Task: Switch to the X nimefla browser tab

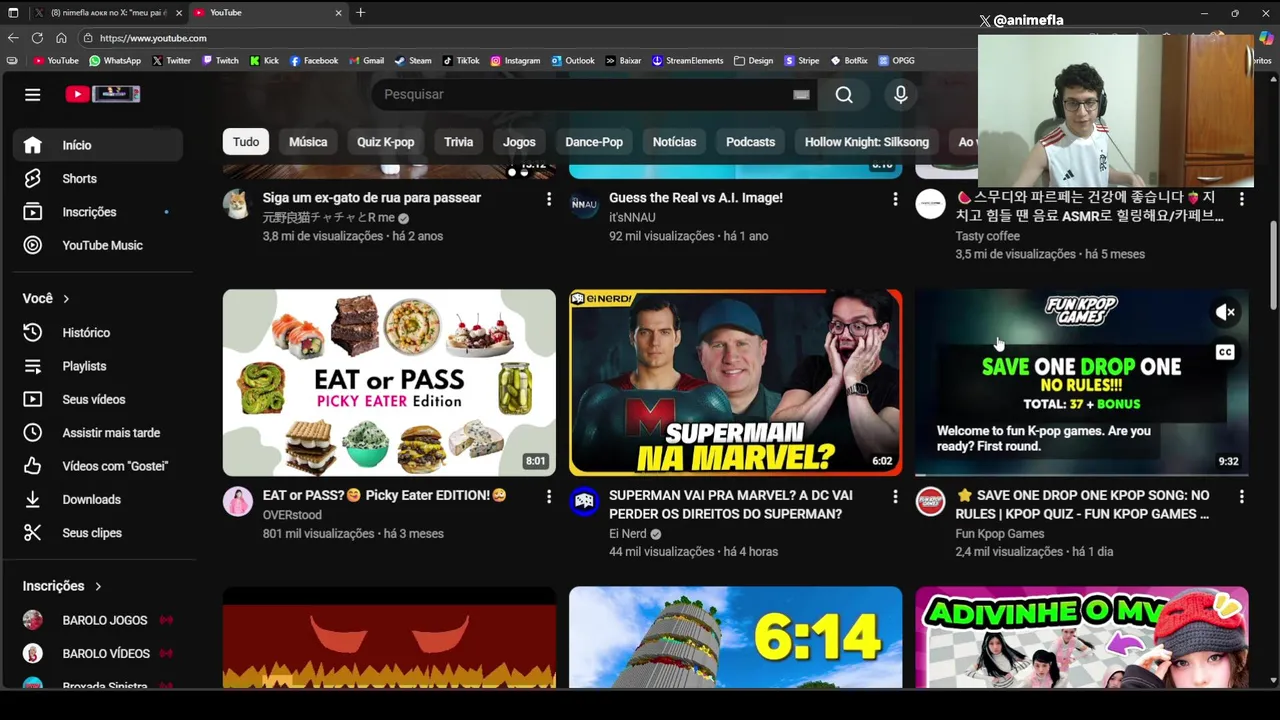Action: pos(108,13)
